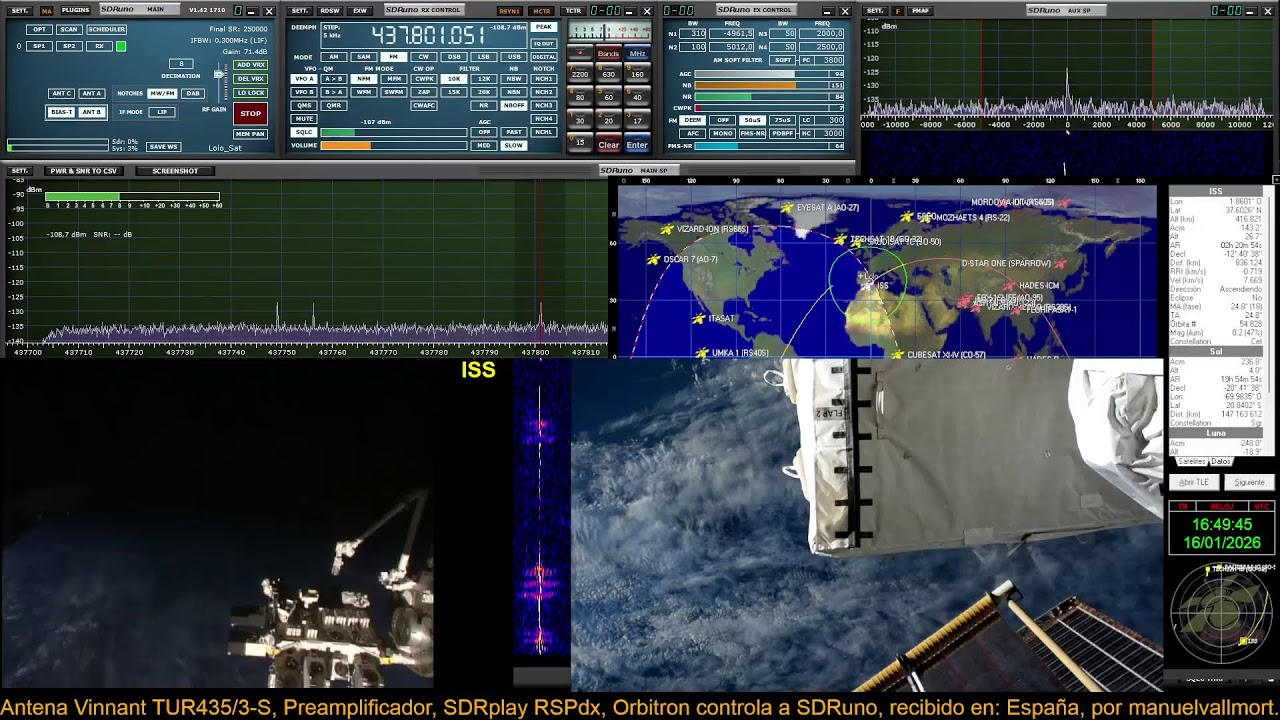The width and height of the screenshot is (1280, 720).
Task: Switch to Datos tab in Orbitron panel
Action: [x=1219, y=462]
